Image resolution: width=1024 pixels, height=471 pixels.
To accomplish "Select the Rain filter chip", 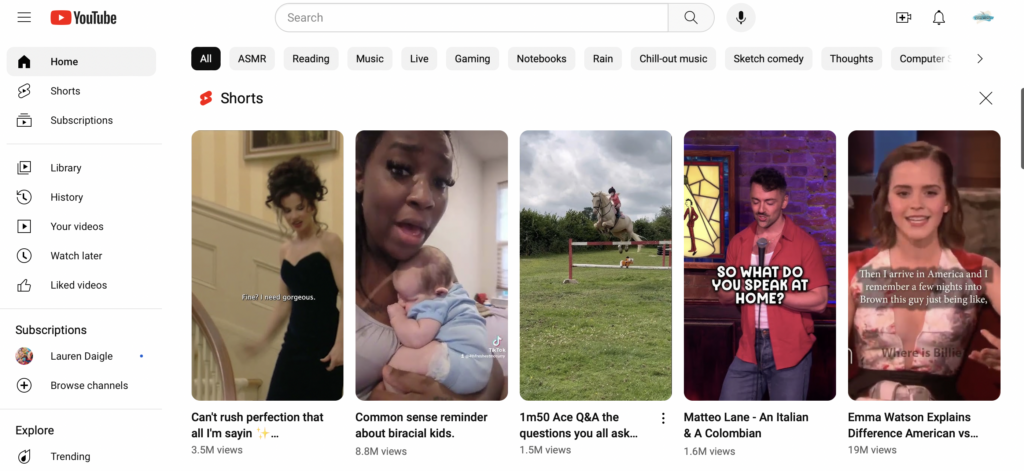I will pos(603,59).
